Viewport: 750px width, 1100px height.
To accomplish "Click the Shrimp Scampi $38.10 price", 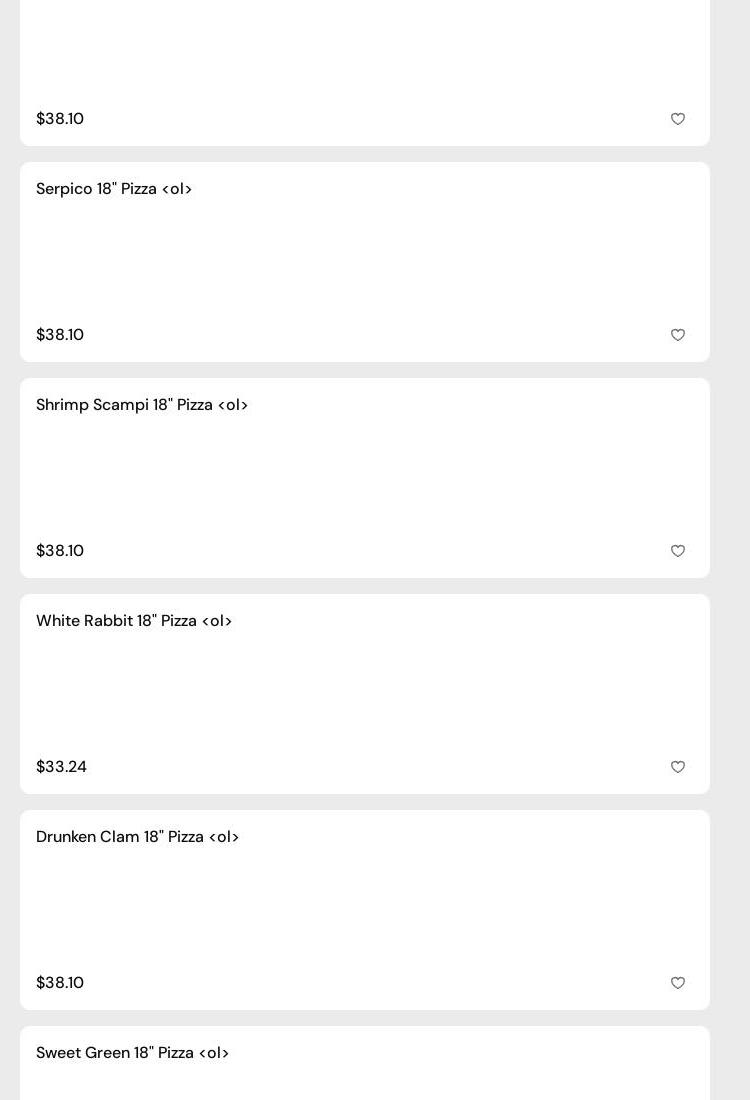I will [60, 551].
